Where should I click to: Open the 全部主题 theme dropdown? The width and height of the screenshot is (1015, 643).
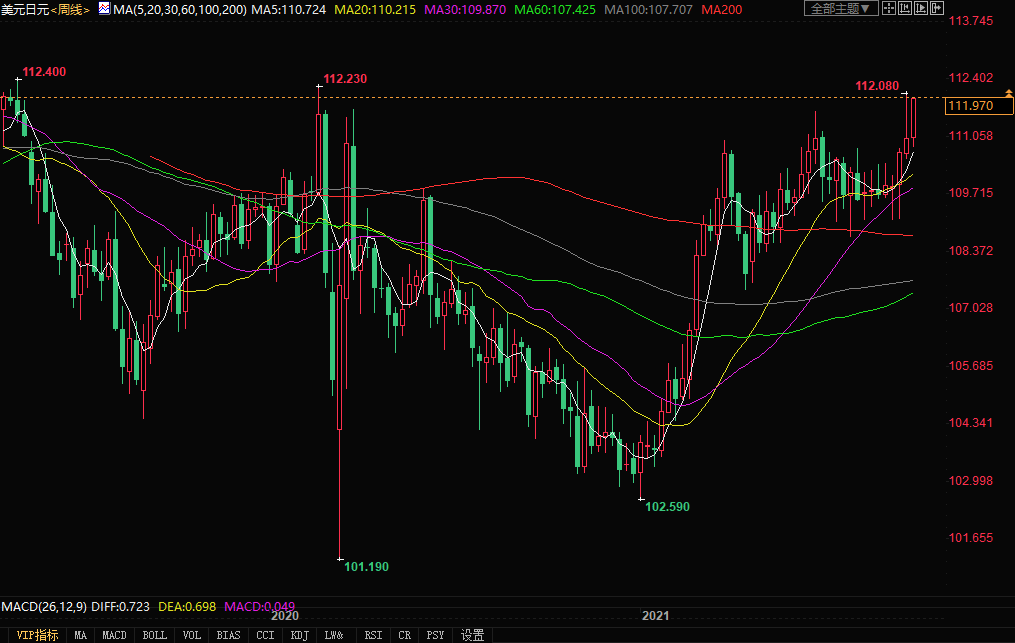click(x=841, y=8)
